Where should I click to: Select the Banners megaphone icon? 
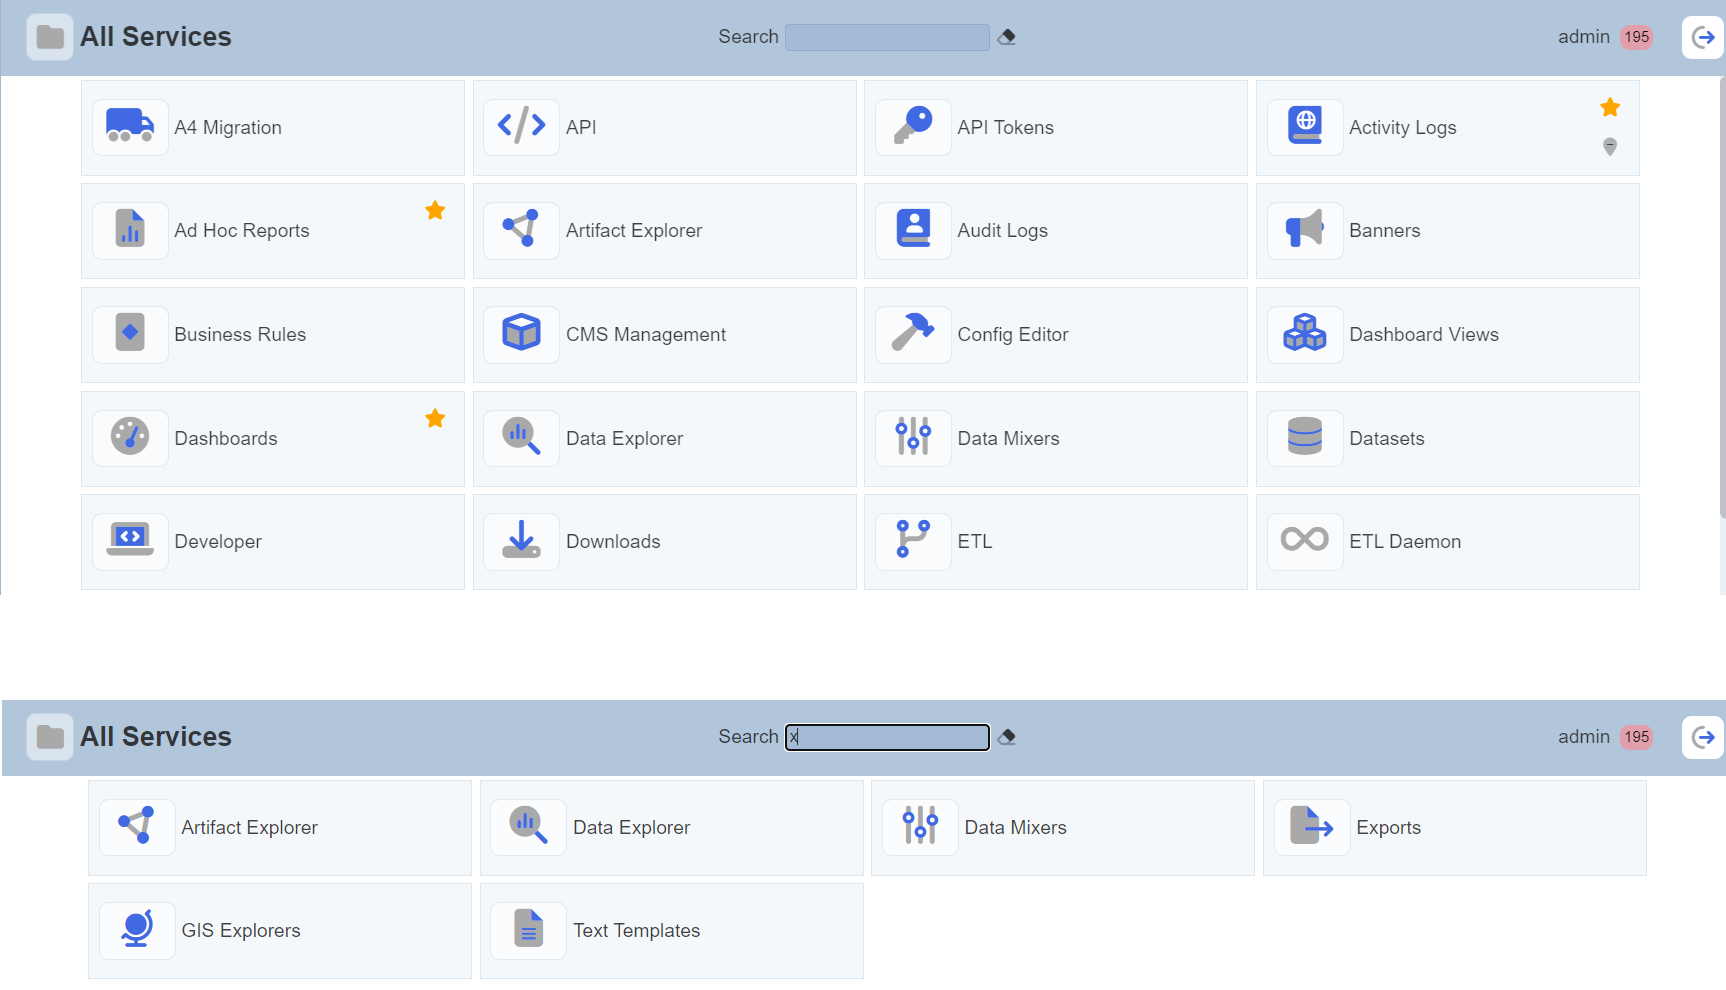click(x=1304, y=230)
